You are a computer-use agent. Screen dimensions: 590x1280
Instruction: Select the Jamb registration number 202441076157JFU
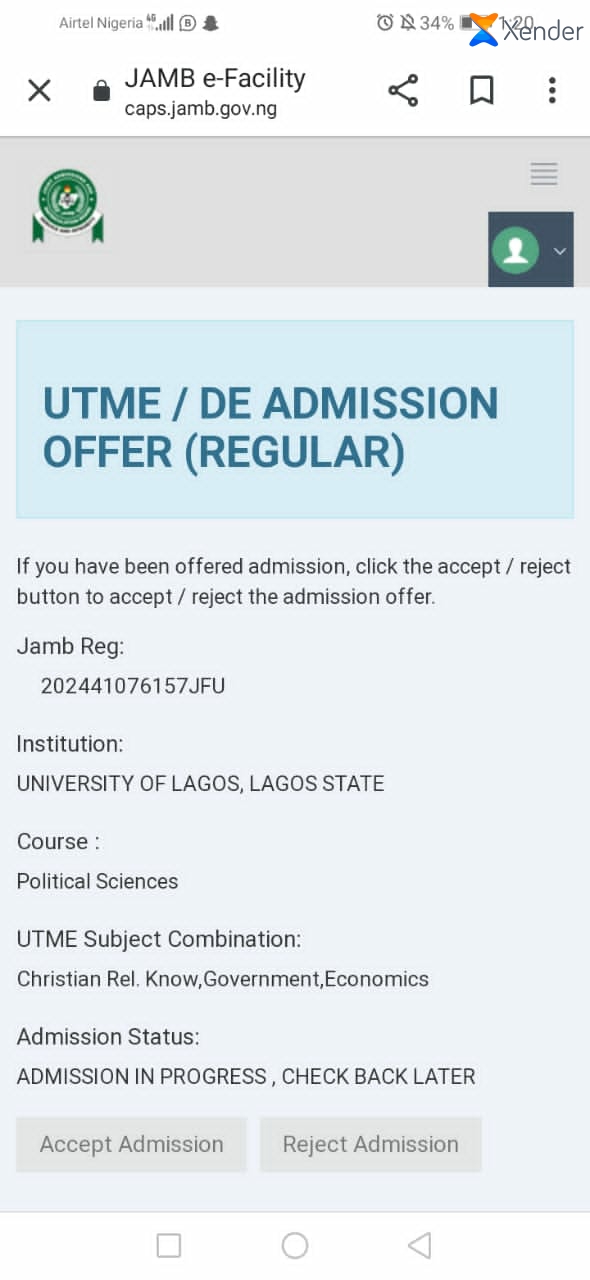[x=133, y=686]
